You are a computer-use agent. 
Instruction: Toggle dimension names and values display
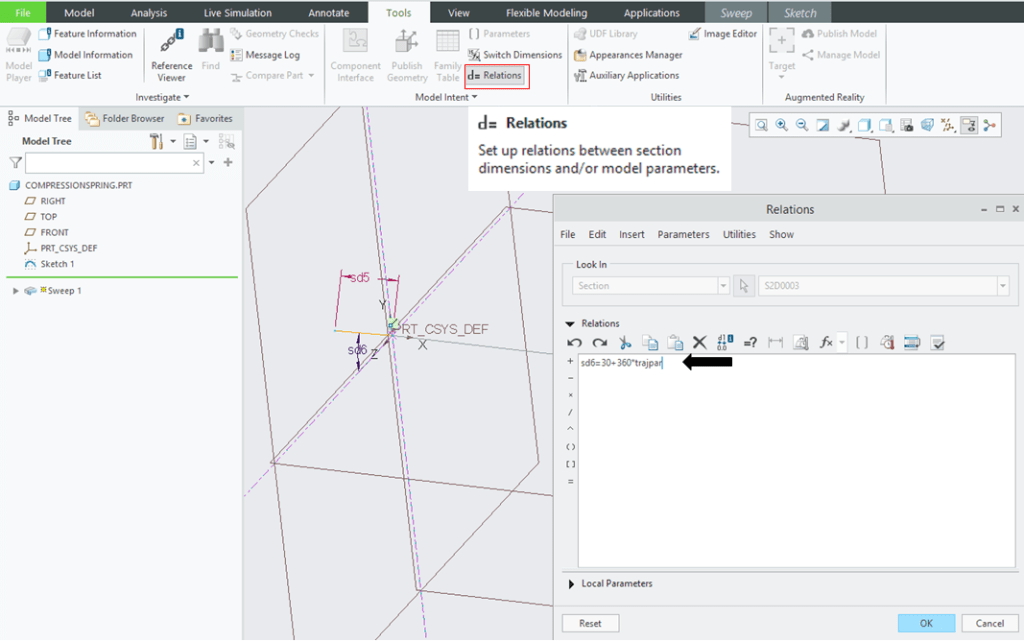(x=726, y=343)
